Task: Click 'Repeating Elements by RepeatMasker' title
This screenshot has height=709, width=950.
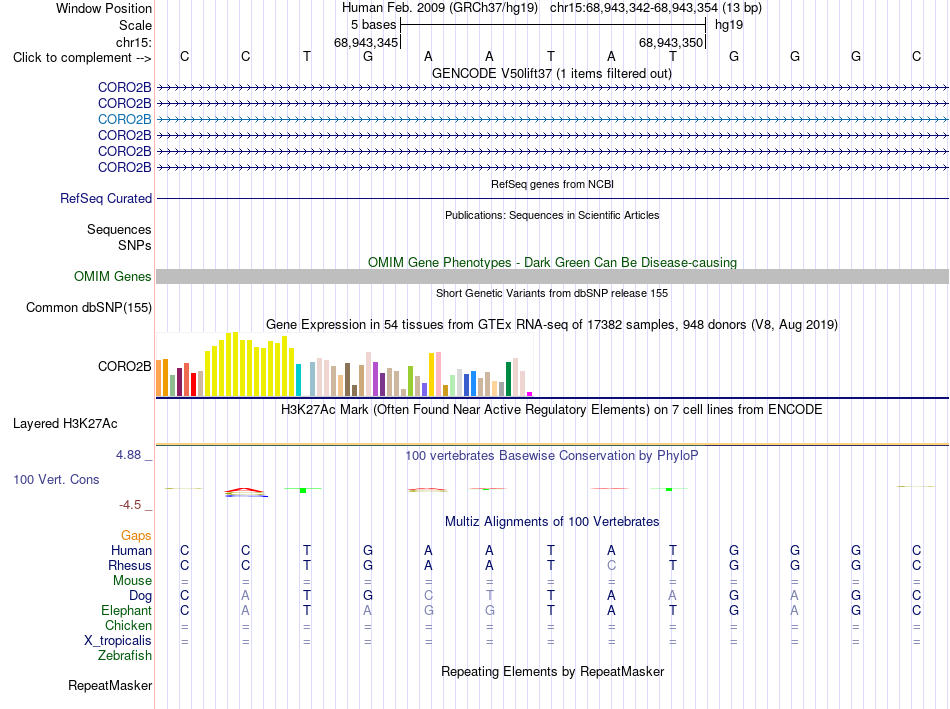Action: pos(552,671)
